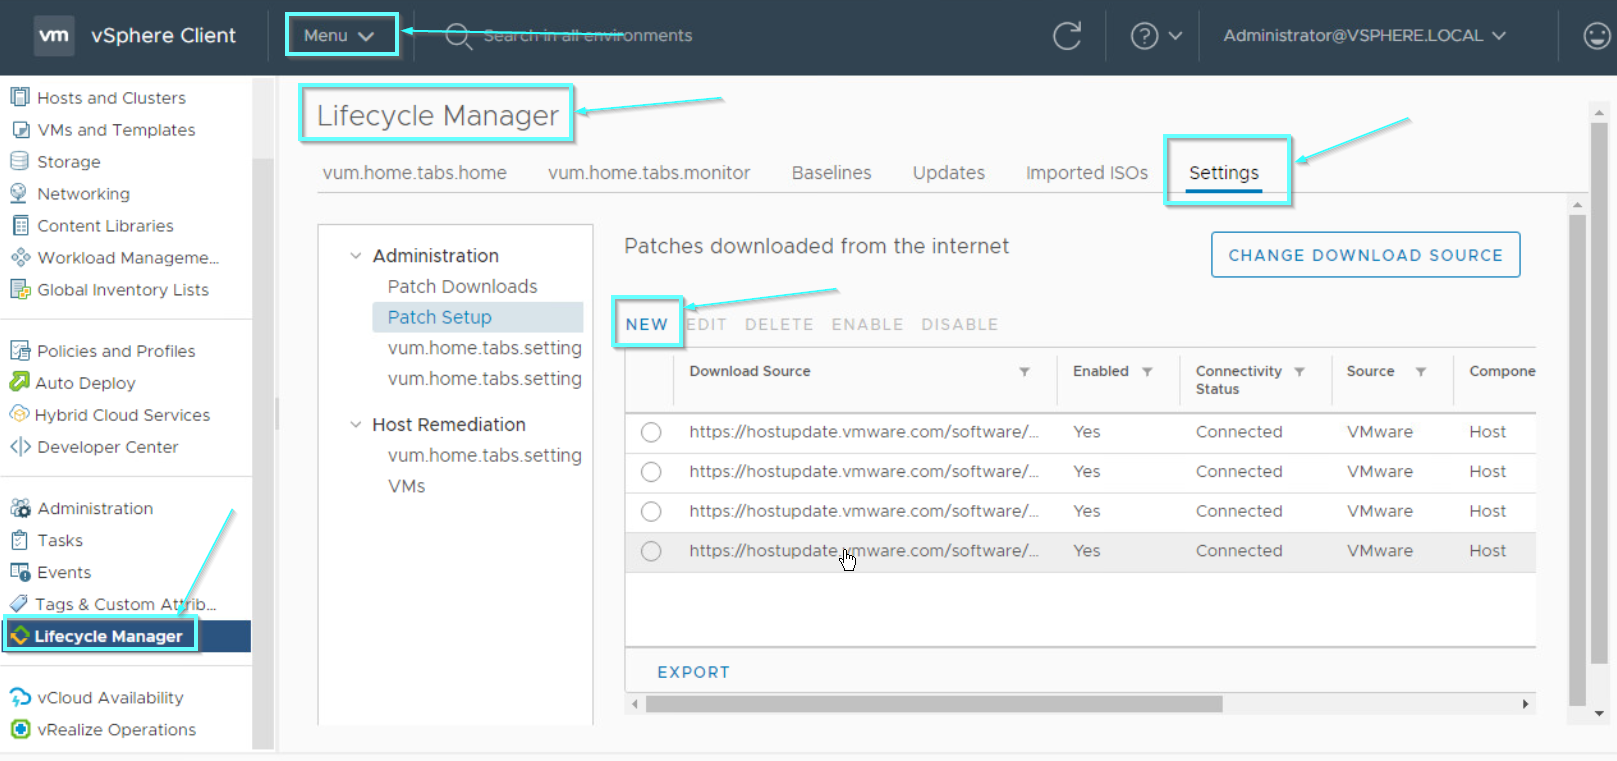Click the Developer Center code icon

(x=20, y=446)
